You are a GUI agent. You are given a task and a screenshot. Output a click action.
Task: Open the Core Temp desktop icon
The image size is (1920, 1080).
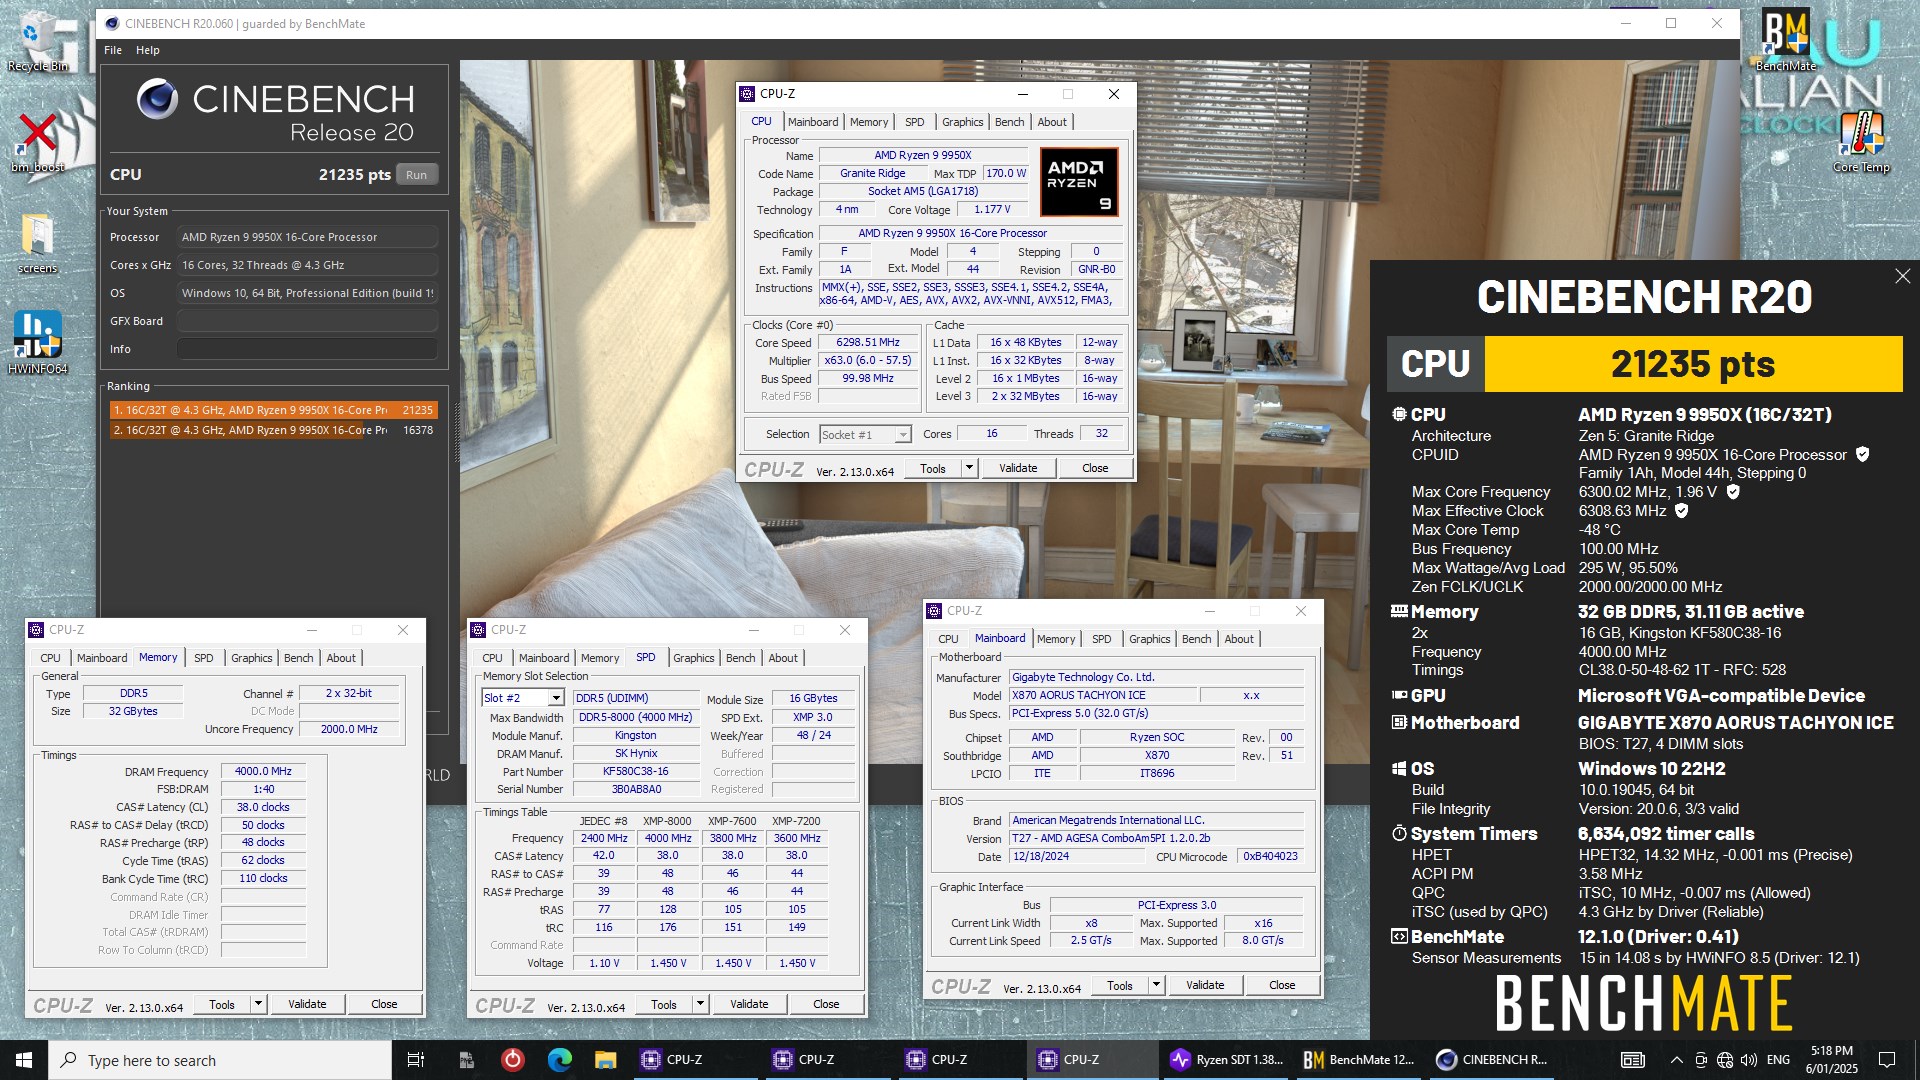coord(1861,142)
